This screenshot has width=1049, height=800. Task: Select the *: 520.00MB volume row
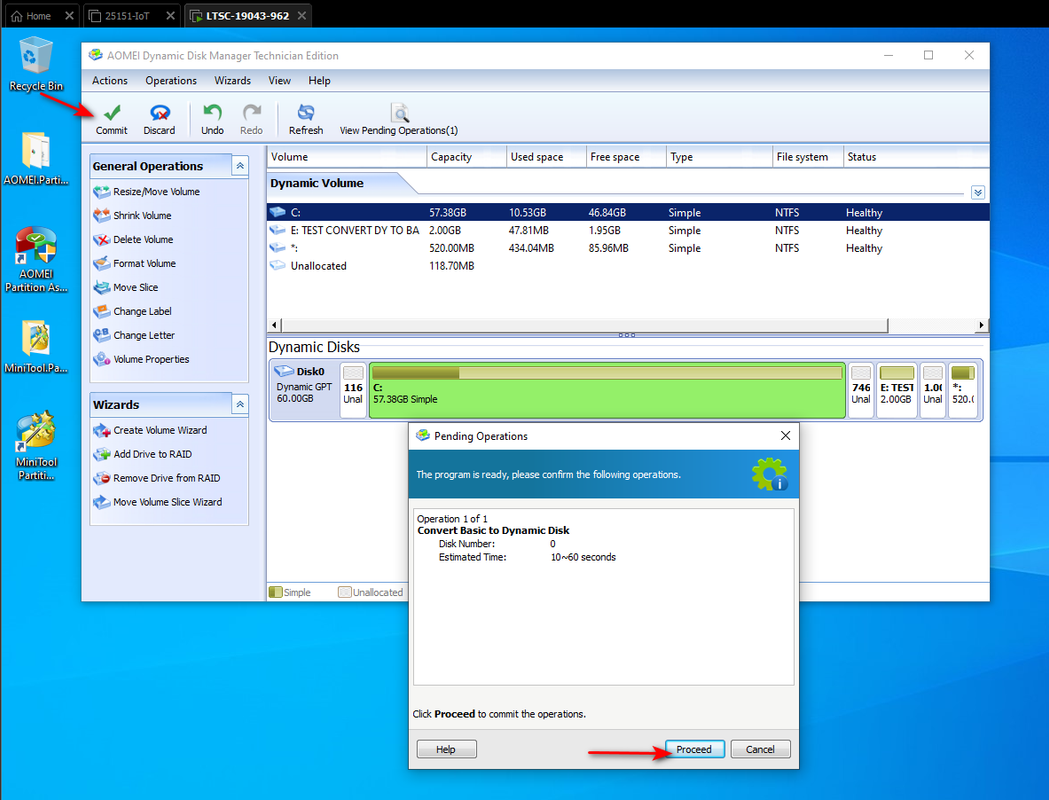coord(628,248)
